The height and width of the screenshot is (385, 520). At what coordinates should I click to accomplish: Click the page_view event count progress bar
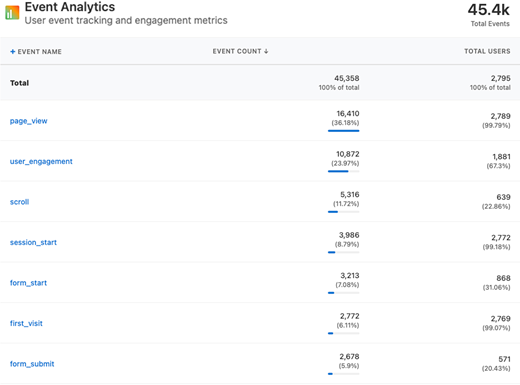343,131
